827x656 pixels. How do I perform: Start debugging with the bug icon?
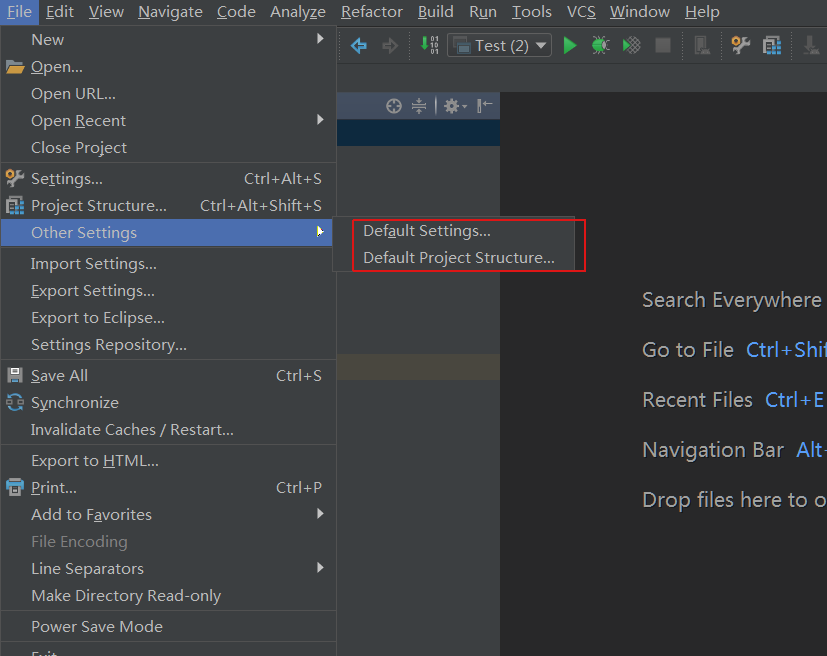pos(600,45)
